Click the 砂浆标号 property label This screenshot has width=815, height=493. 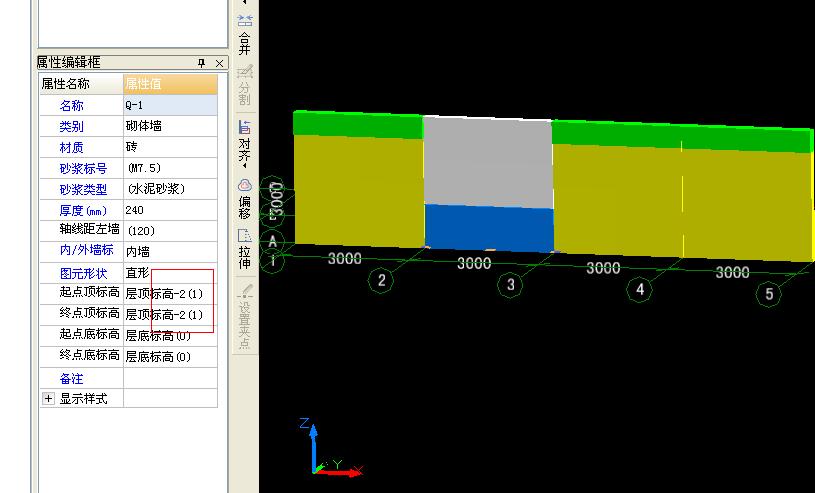83,168
